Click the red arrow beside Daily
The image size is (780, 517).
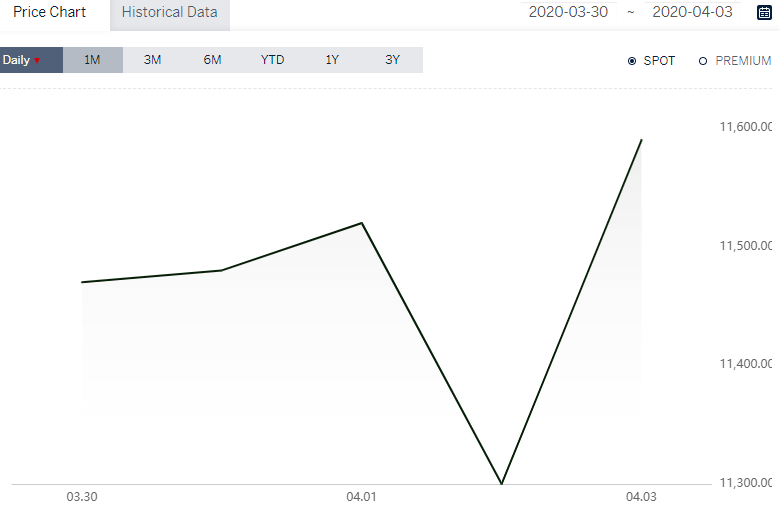[37, 61]
